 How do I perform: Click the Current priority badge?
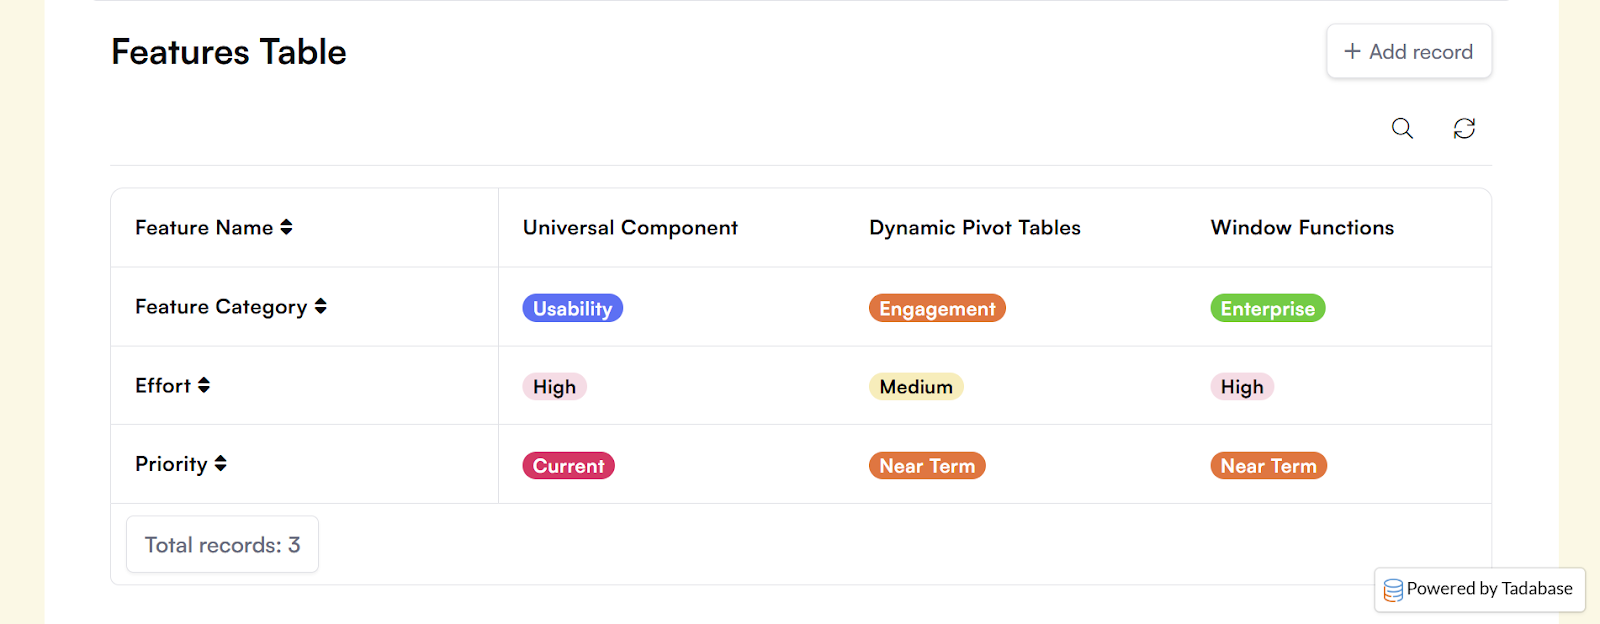(568, 466)
